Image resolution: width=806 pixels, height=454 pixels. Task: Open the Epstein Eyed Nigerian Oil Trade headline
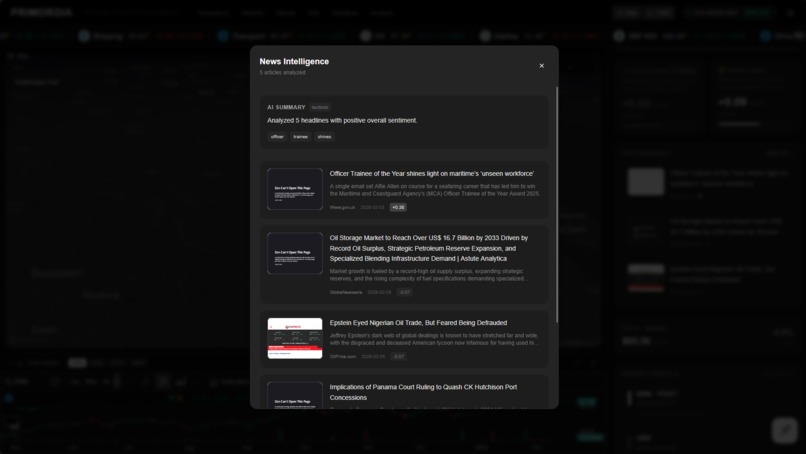[x=418, y=323]
